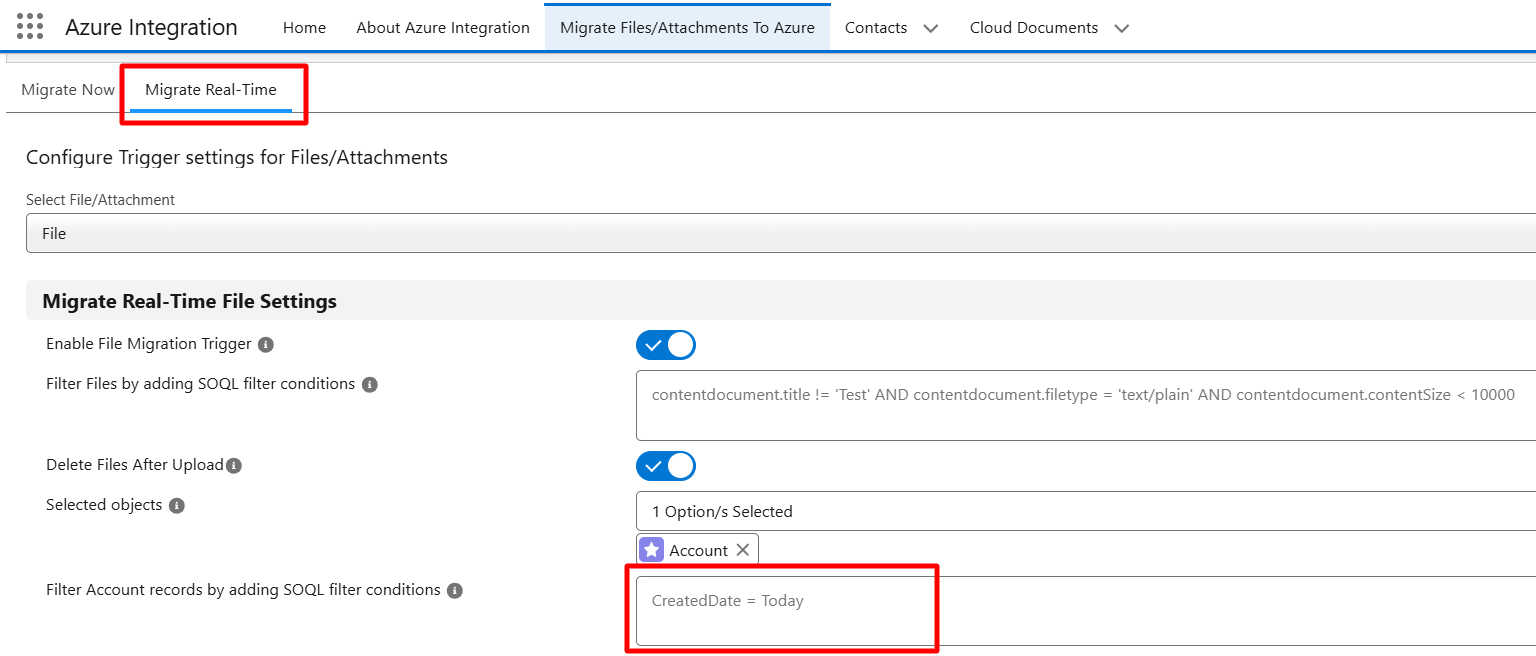This screenshot has width=1536, height=656.
Task: Remove the Account pill with X
Action: [x=742, y=550]
